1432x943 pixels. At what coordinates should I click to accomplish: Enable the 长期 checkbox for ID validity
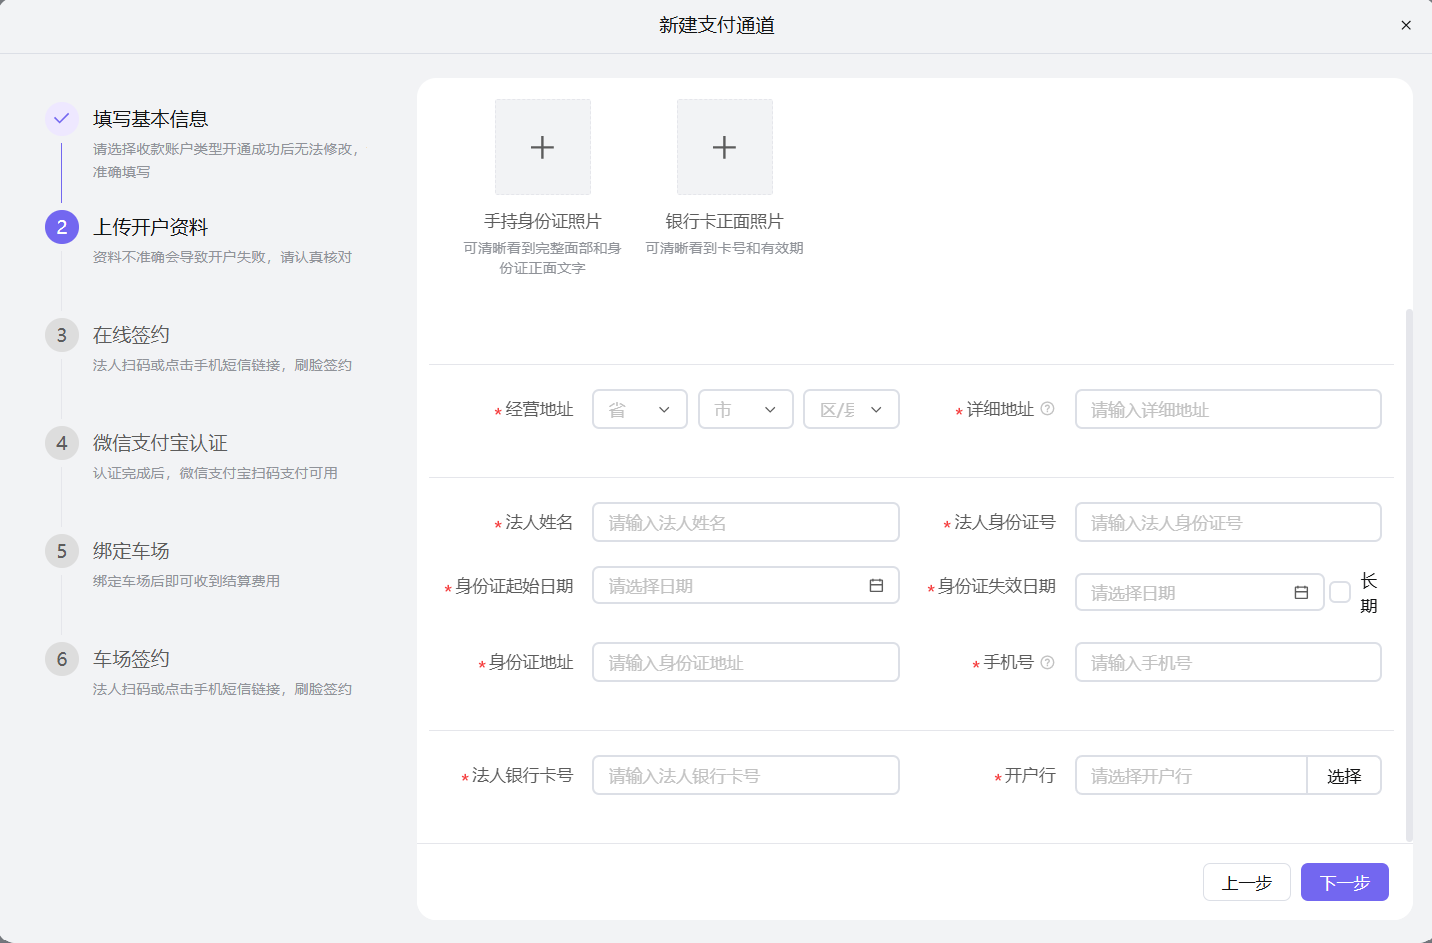click(1340, 592)
